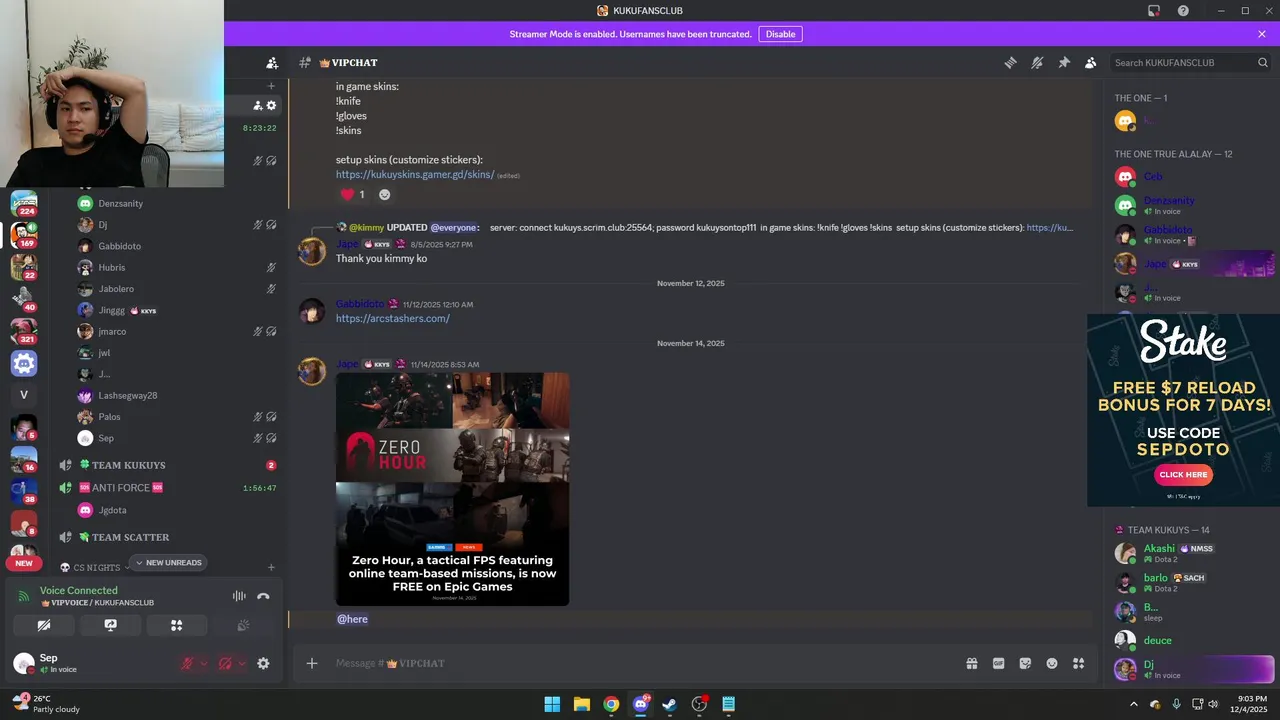The height and width of the screenshot is (720, 1280).
Task: Open User Settings gear
Action: click(x=263, y=663)
